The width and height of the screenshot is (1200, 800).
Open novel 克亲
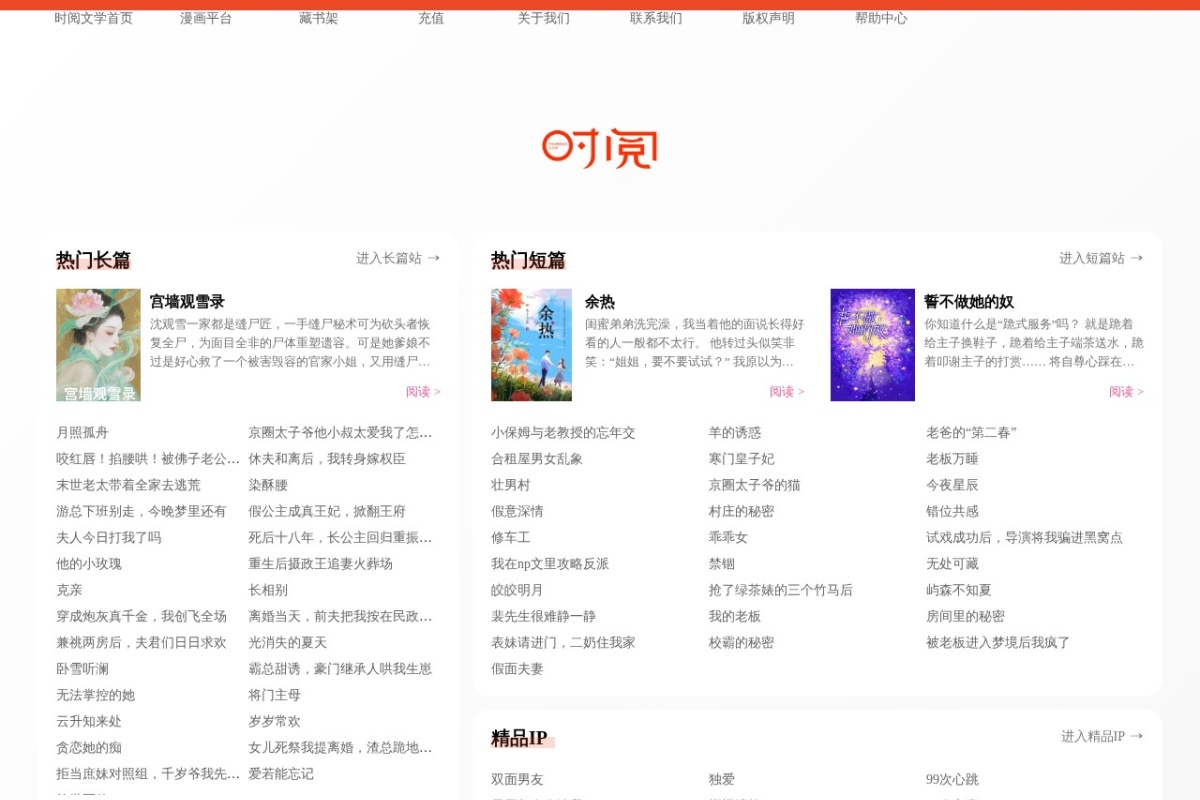[69, 590]
